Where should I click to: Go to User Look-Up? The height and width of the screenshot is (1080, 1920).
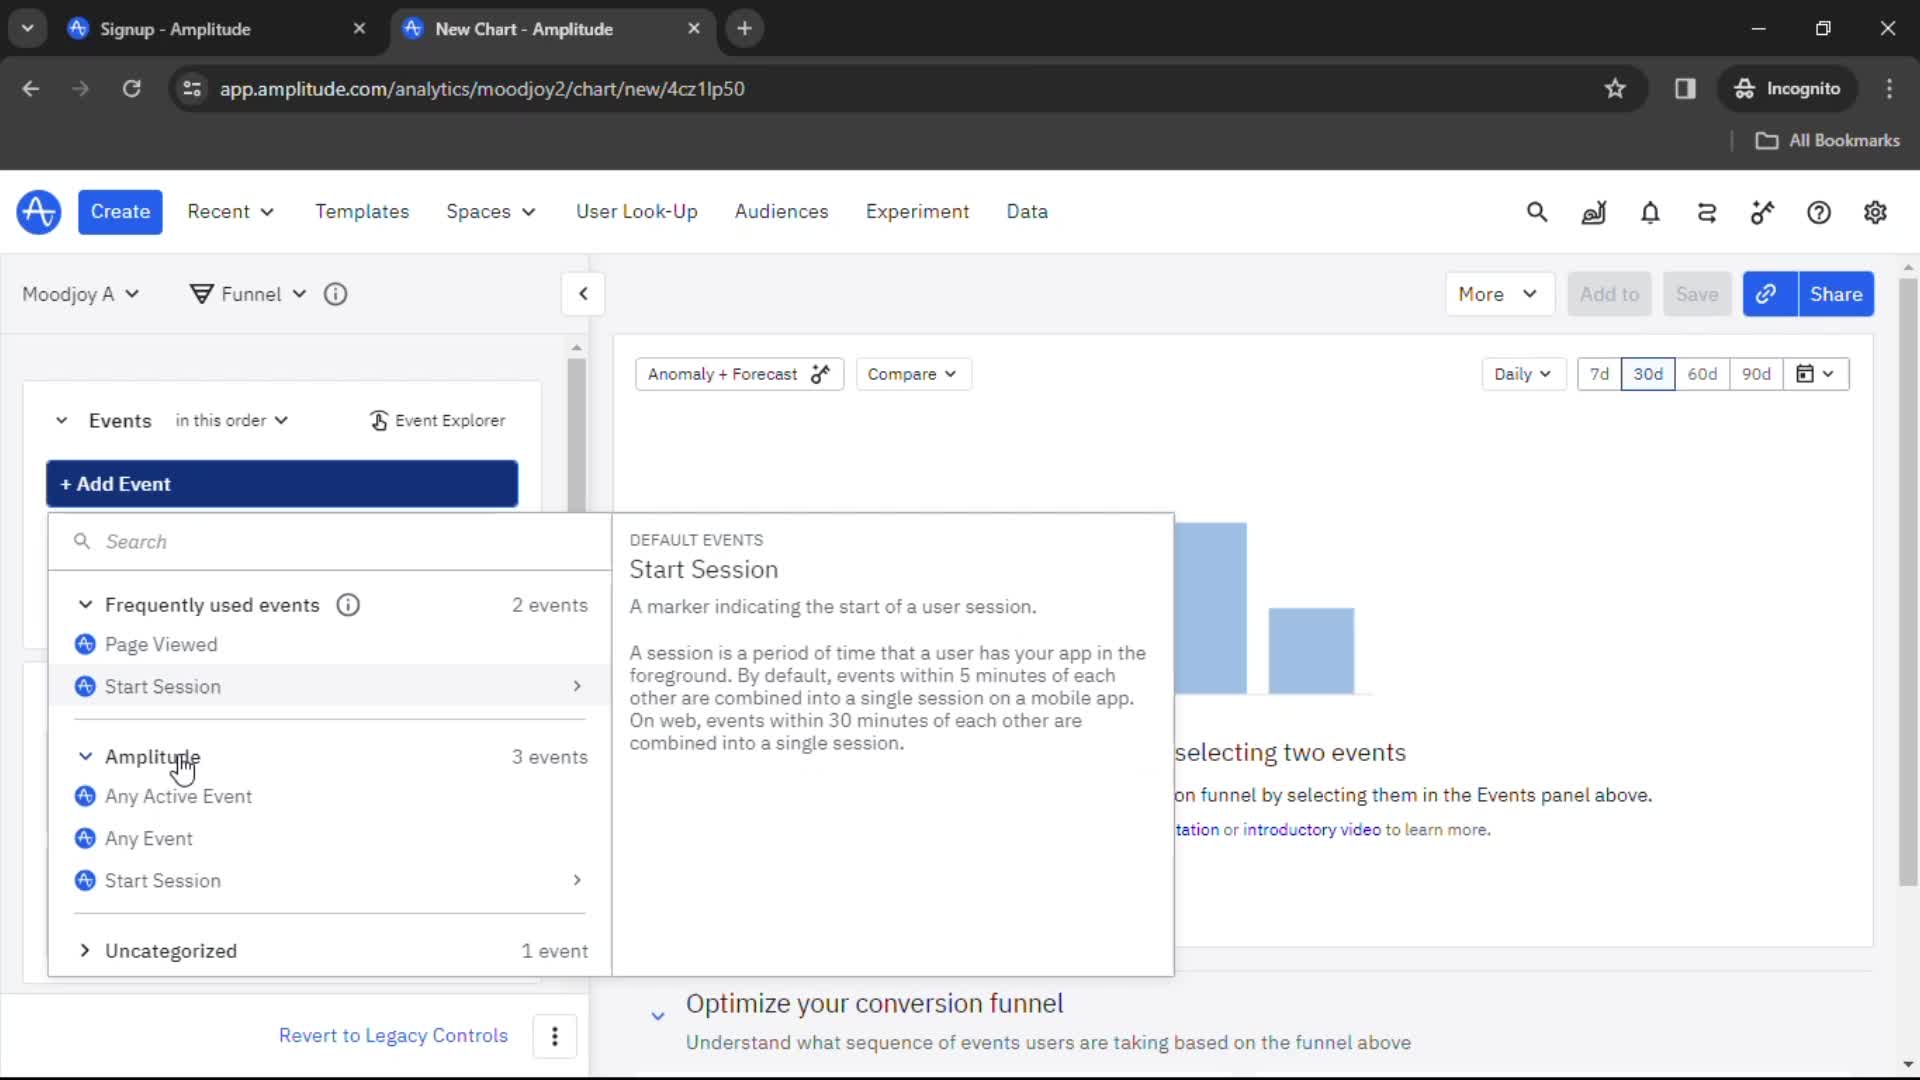[637, 212]
